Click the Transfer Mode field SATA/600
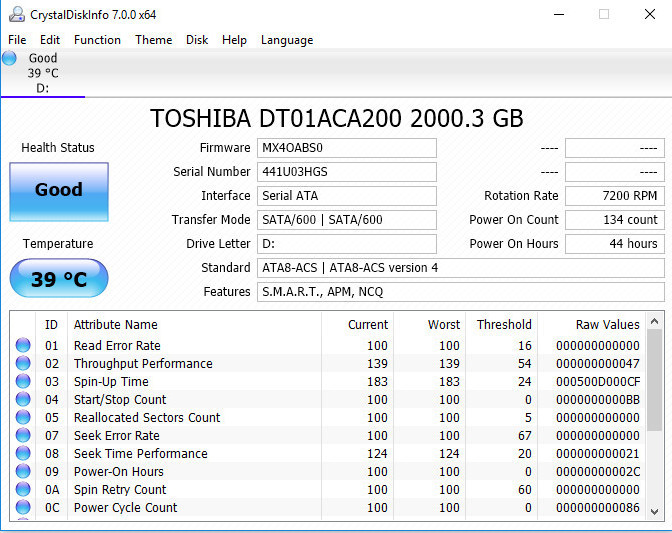Image resolution: width=672 pixels, height=533 pixels. click(x=347, y=220)
